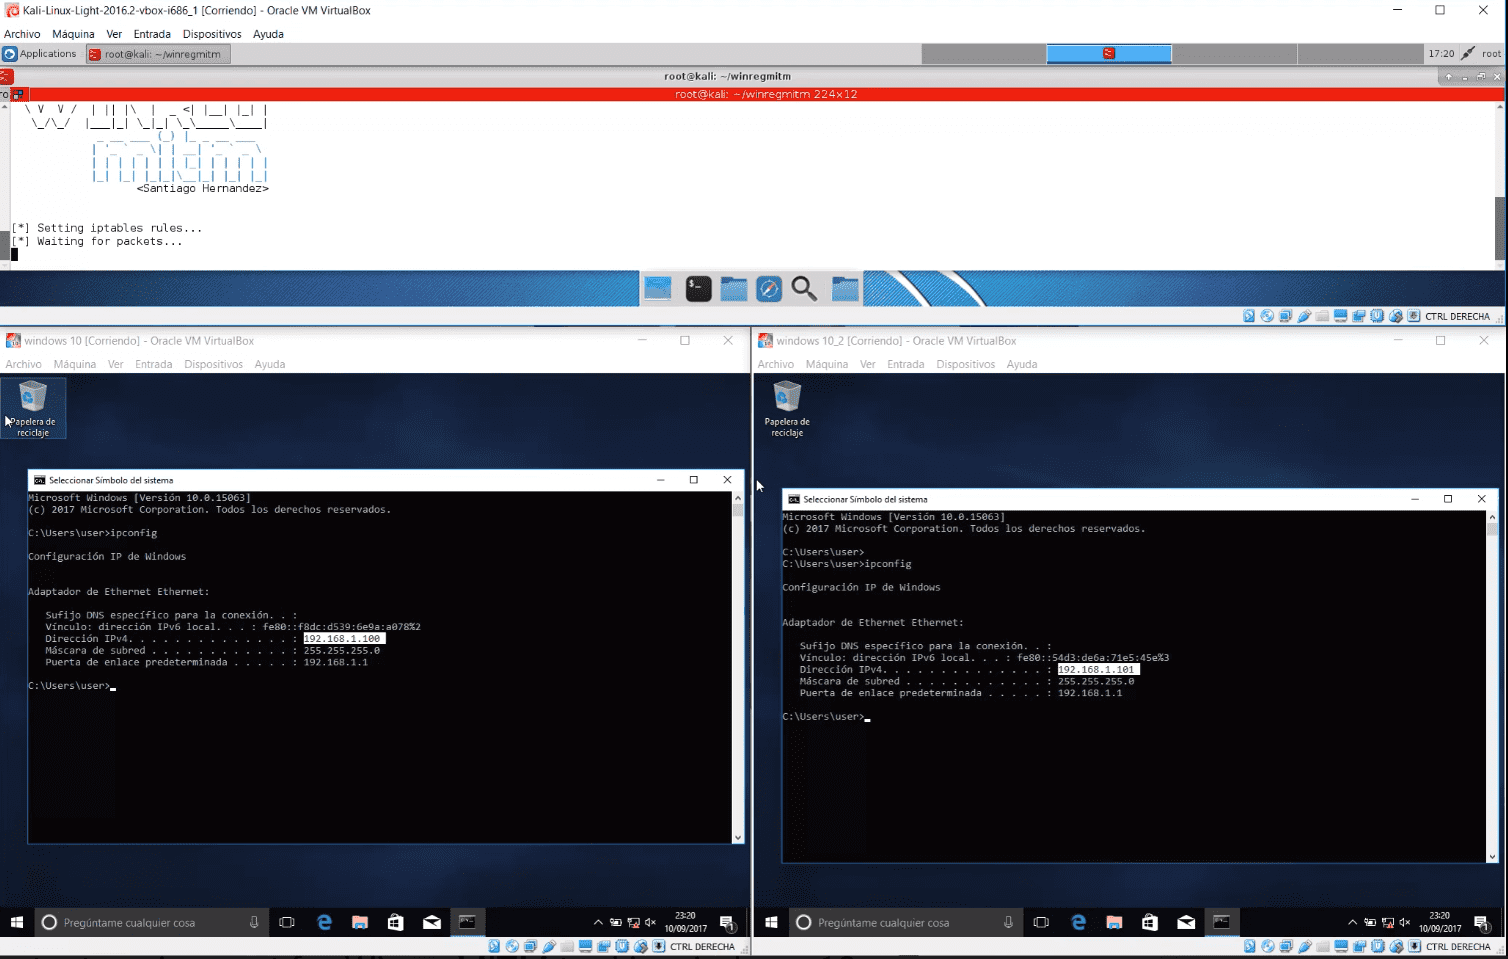Click USB pen icon in Kali VirtualBox status bar
The width and height of the screenshot is (1508, 959).
point(1304,316)
